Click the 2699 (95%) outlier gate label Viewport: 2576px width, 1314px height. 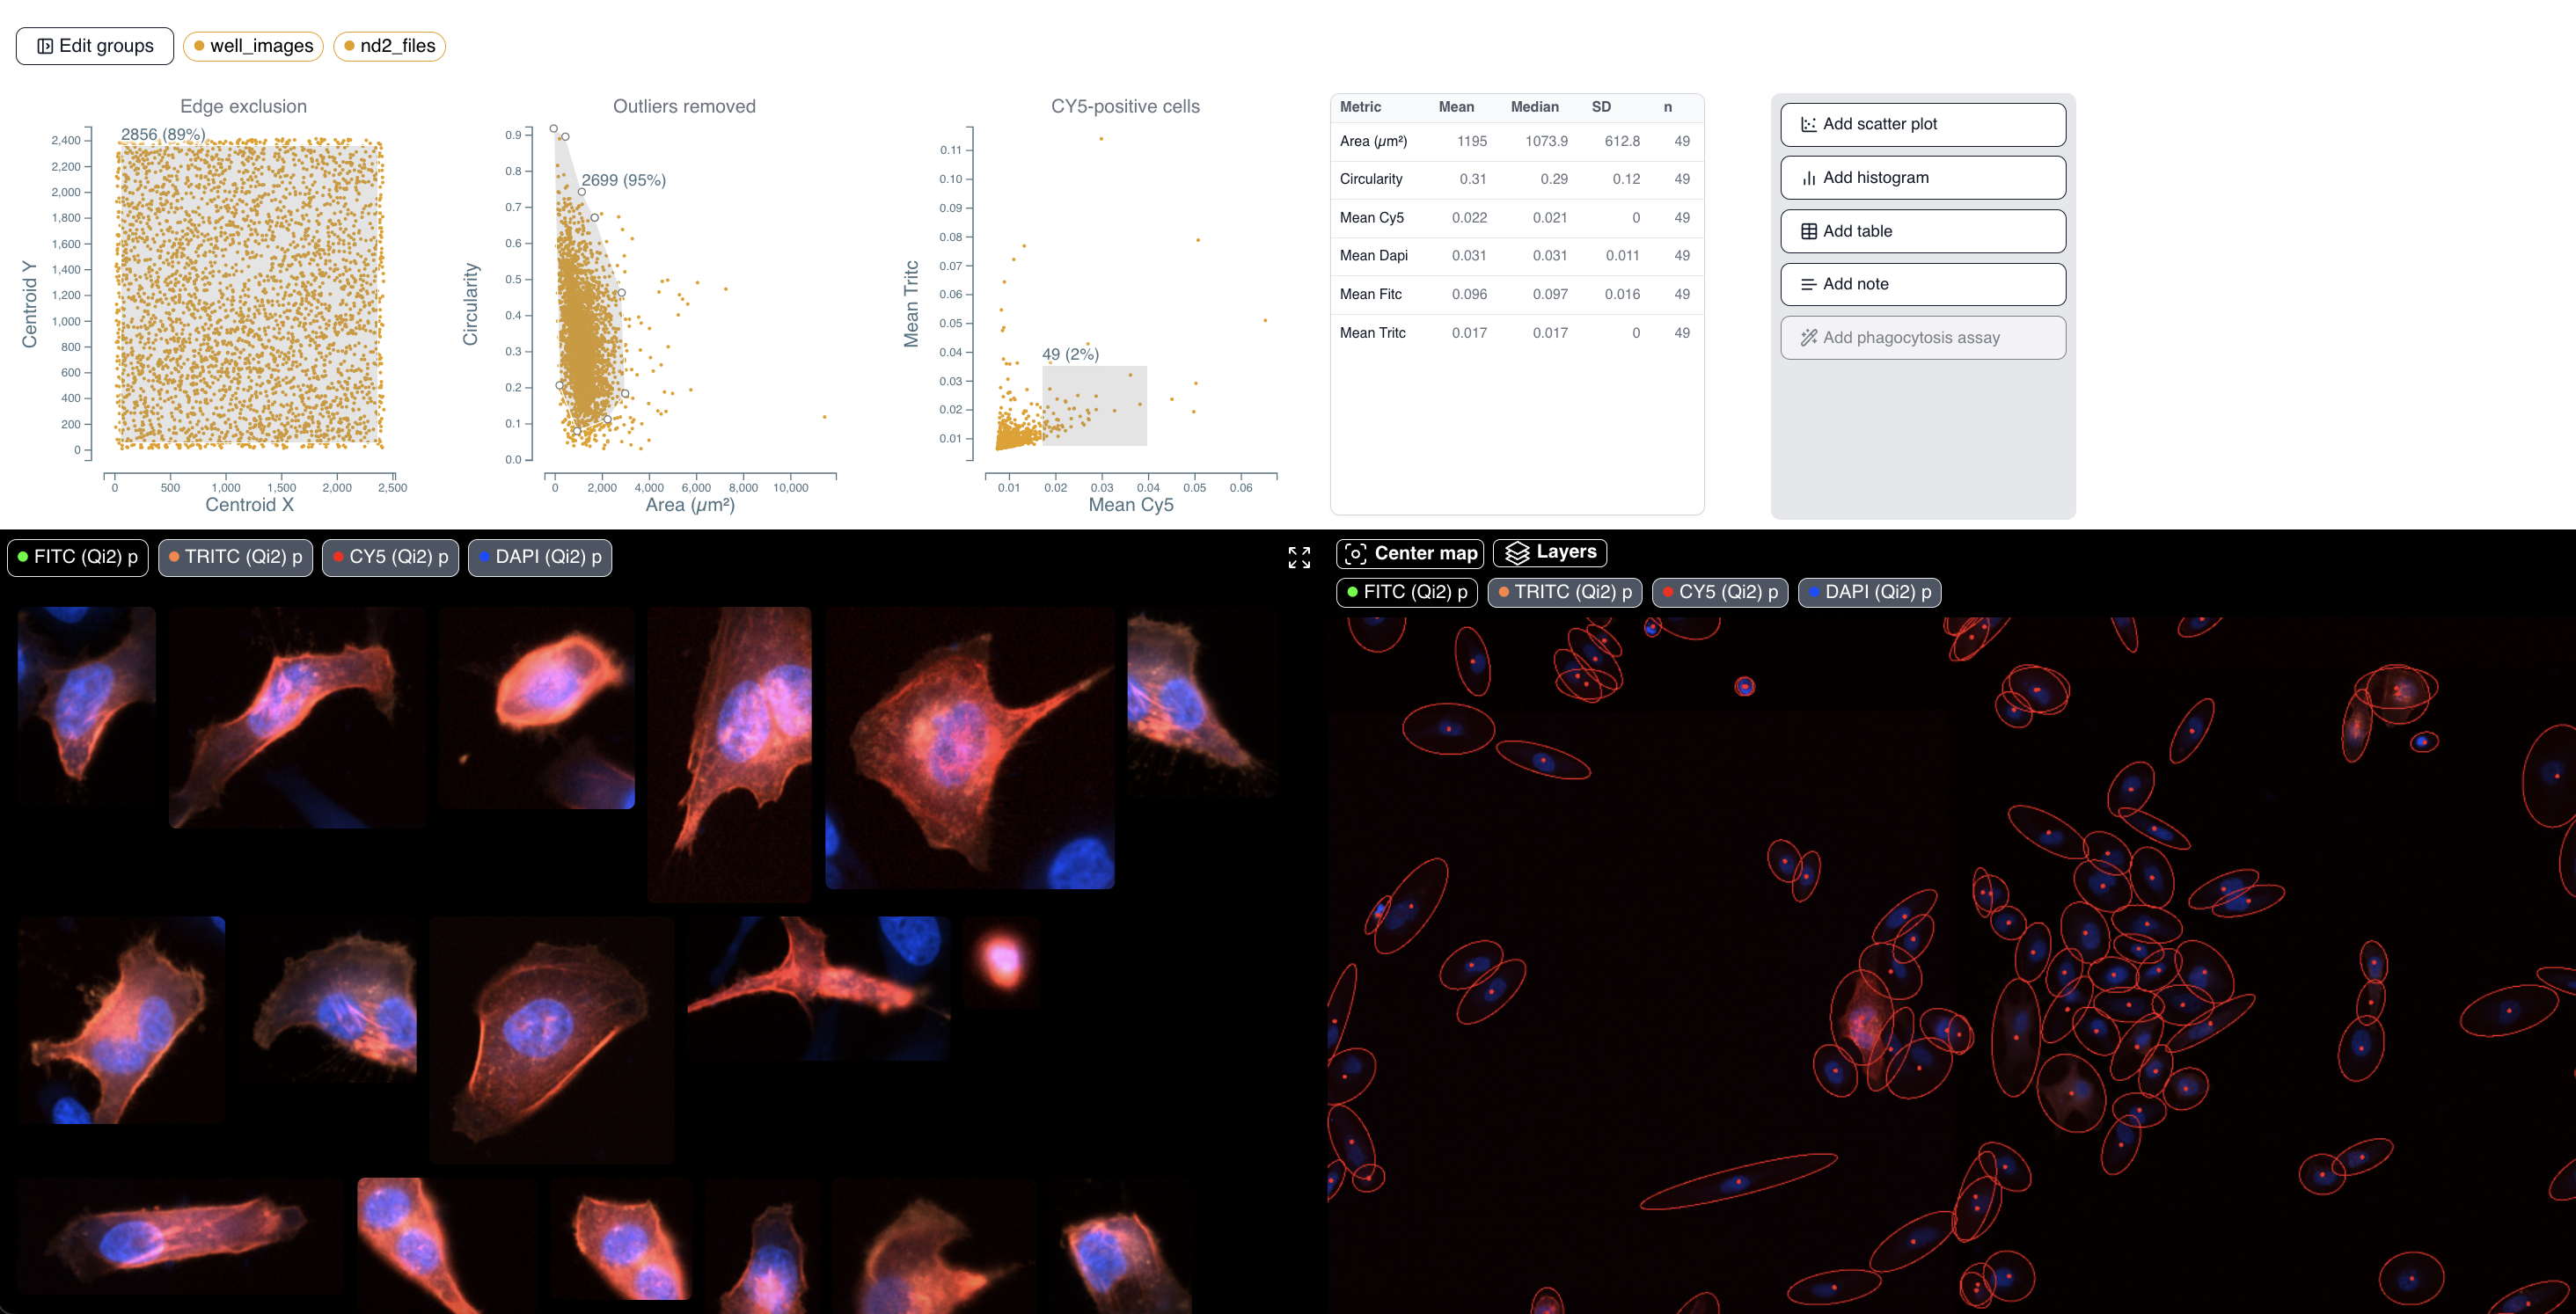623,180
